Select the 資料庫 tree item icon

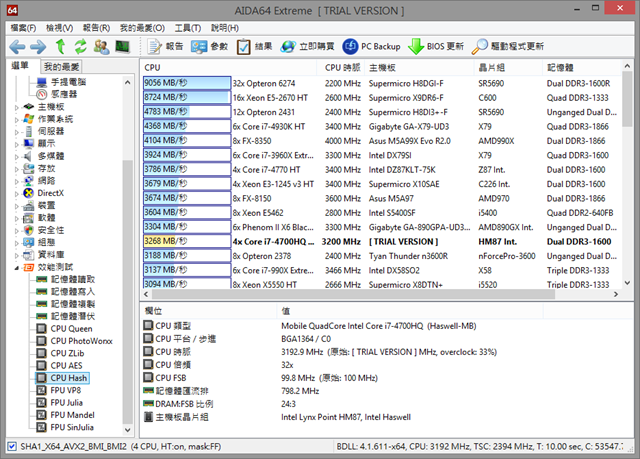[x=29, y=255]
